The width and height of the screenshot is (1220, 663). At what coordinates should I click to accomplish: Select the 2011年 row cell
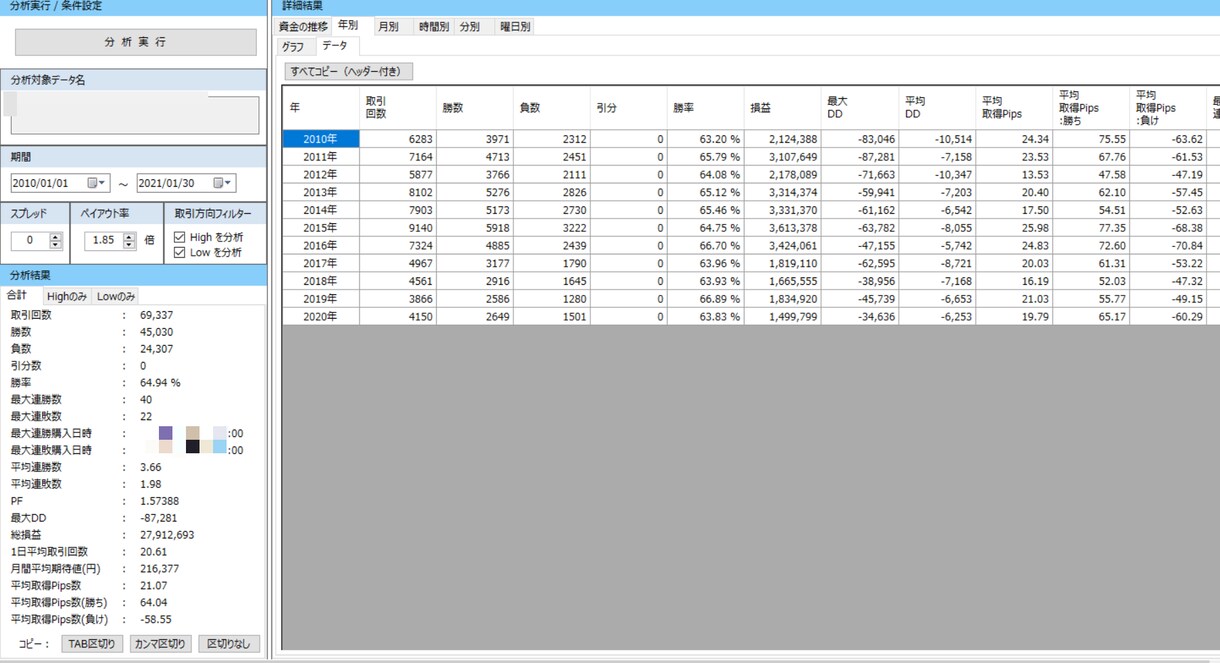(x=321, y=157)
